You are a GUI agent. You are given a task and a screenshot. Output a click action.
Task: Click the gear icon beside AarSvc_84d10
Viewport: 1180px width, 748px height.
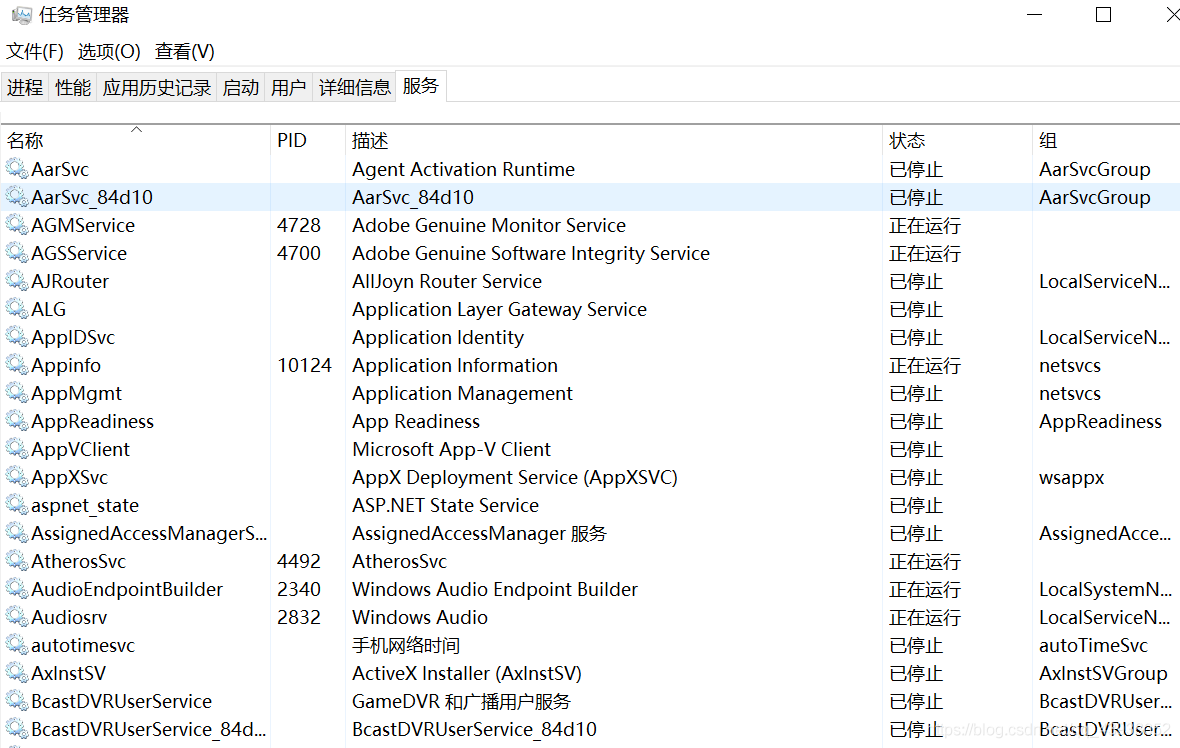[x=17, y=196]
